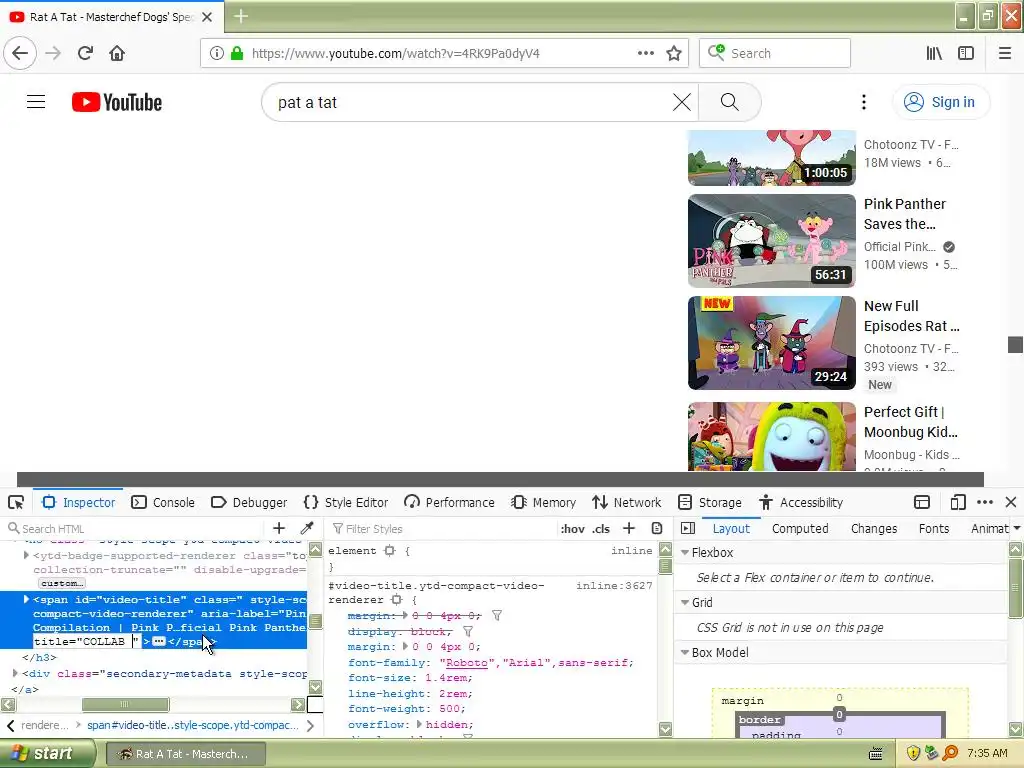Screen dimensions: 1024x768
Task: Open the Accessibility tab
Action: point(801,502)
